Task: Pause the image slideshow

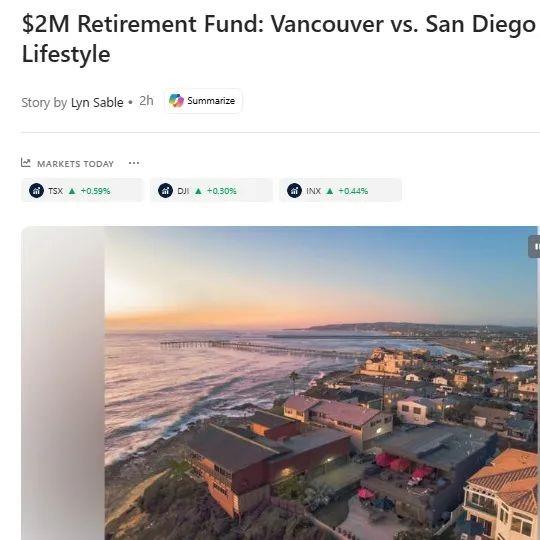Action: (534, 246)
